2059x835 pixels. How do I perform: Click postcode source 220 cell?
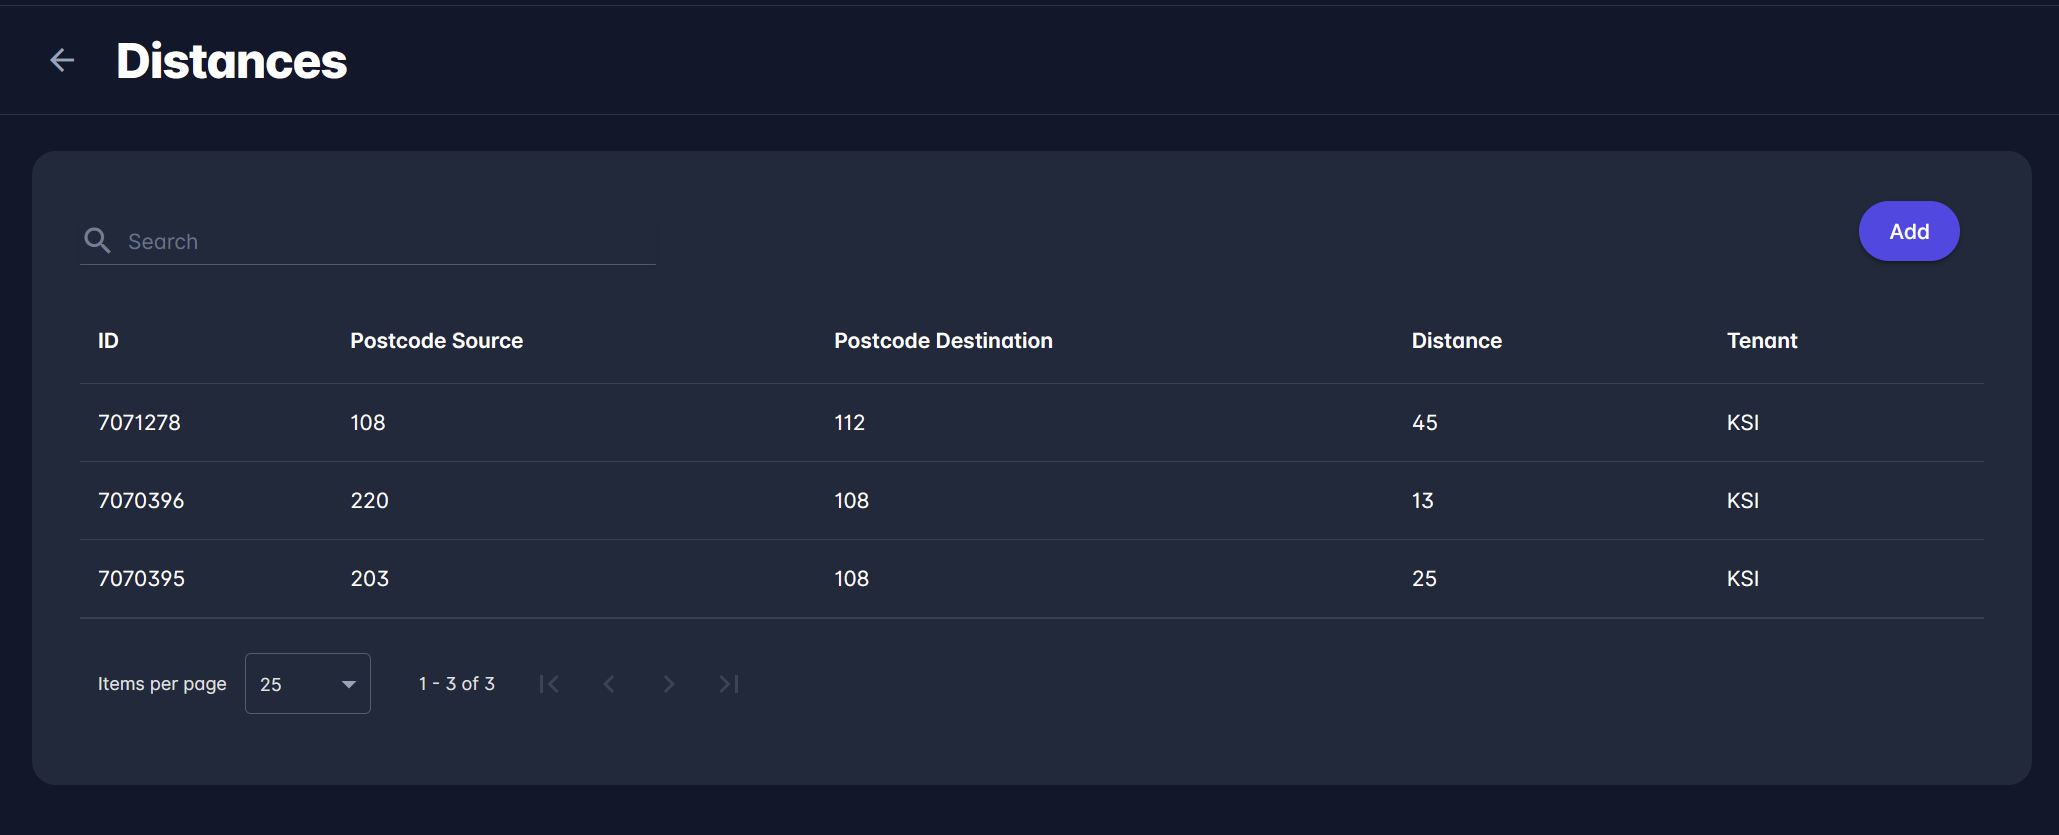(x=369, y=501)
